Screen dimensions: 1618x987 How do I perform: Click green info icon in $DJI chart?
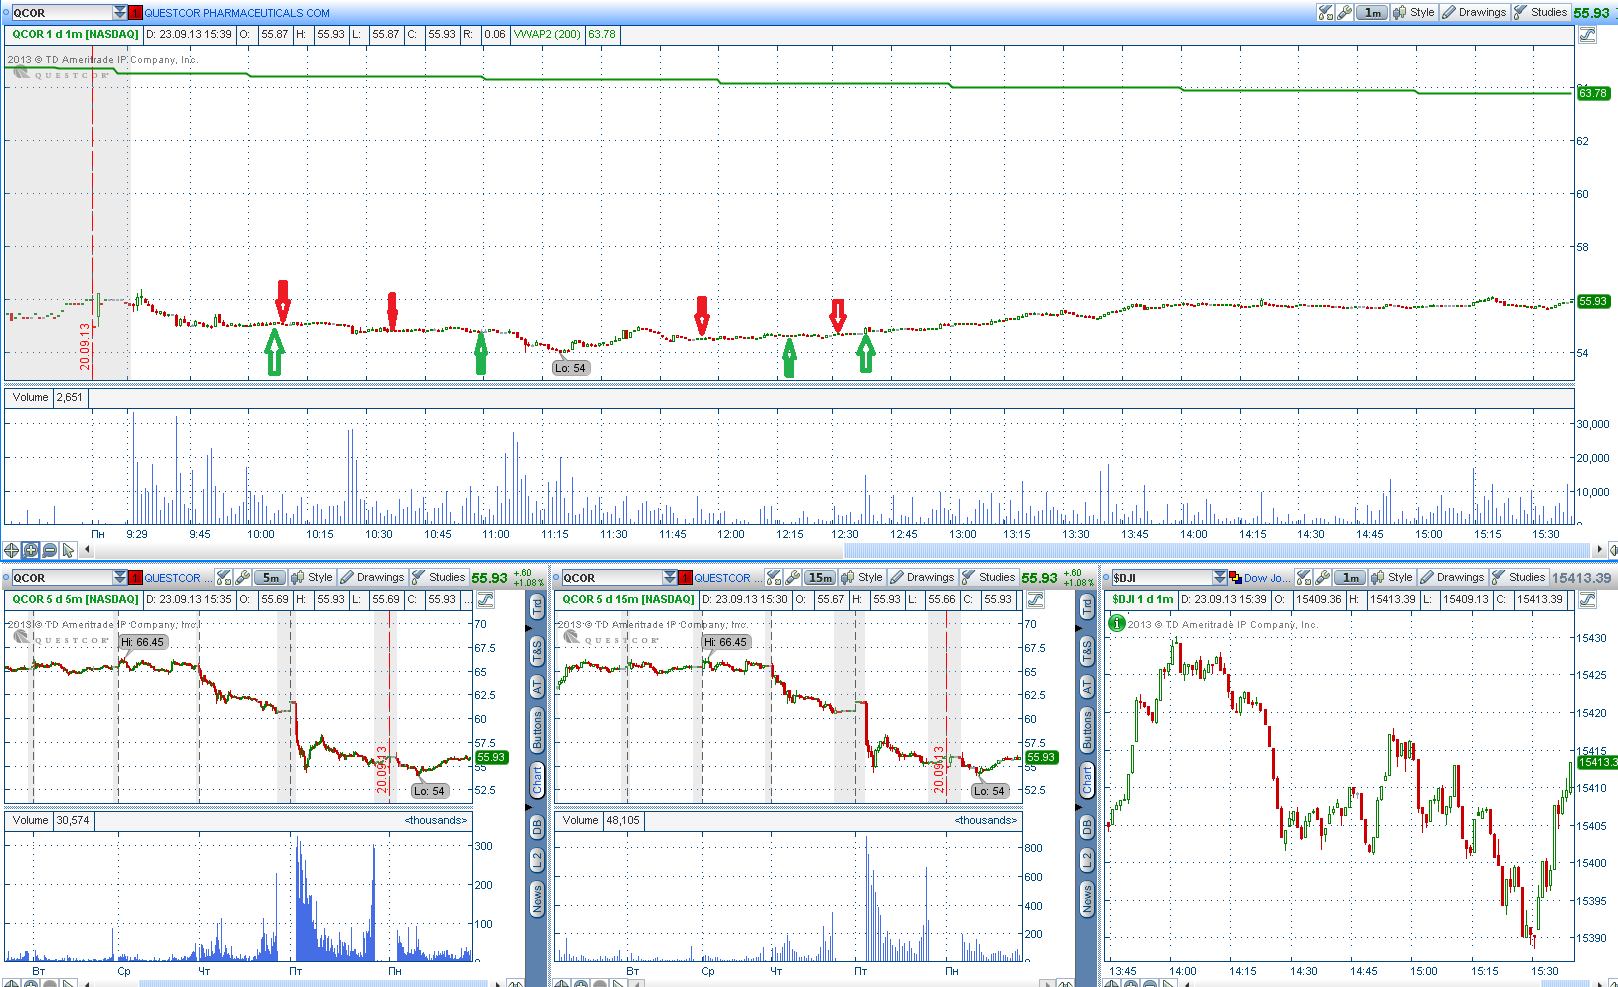click(x=1117, y=623)
